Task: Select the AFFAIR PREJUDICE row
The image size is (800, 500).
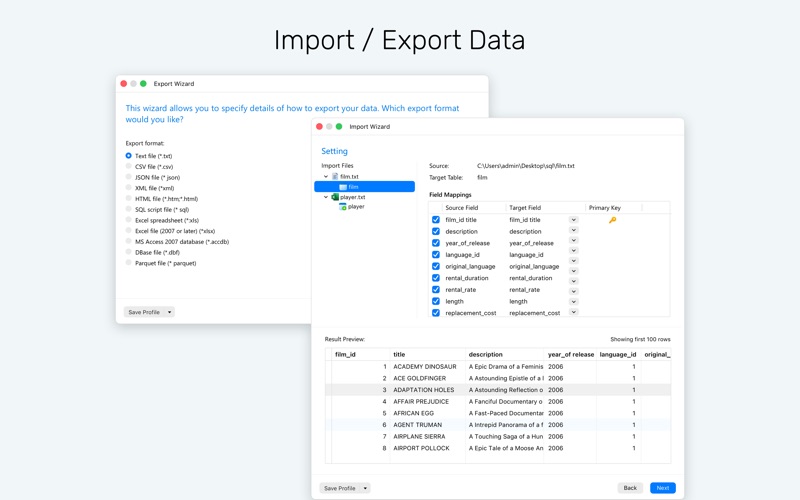Action: (x=498, y=402)
